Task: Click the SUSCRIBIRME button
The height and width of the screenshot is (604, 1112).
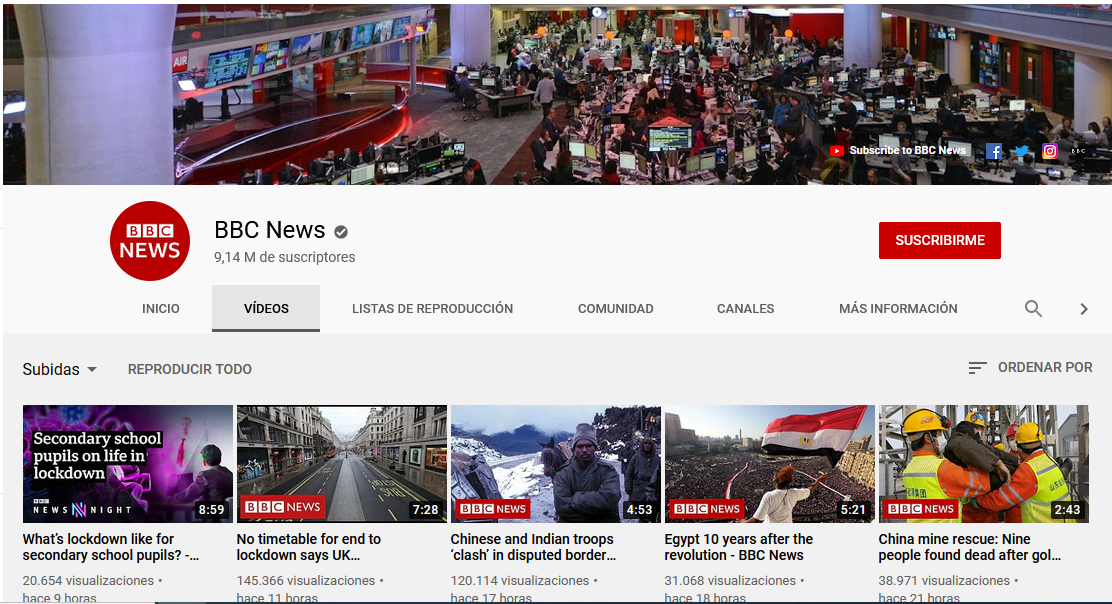Action: [940, 240]
